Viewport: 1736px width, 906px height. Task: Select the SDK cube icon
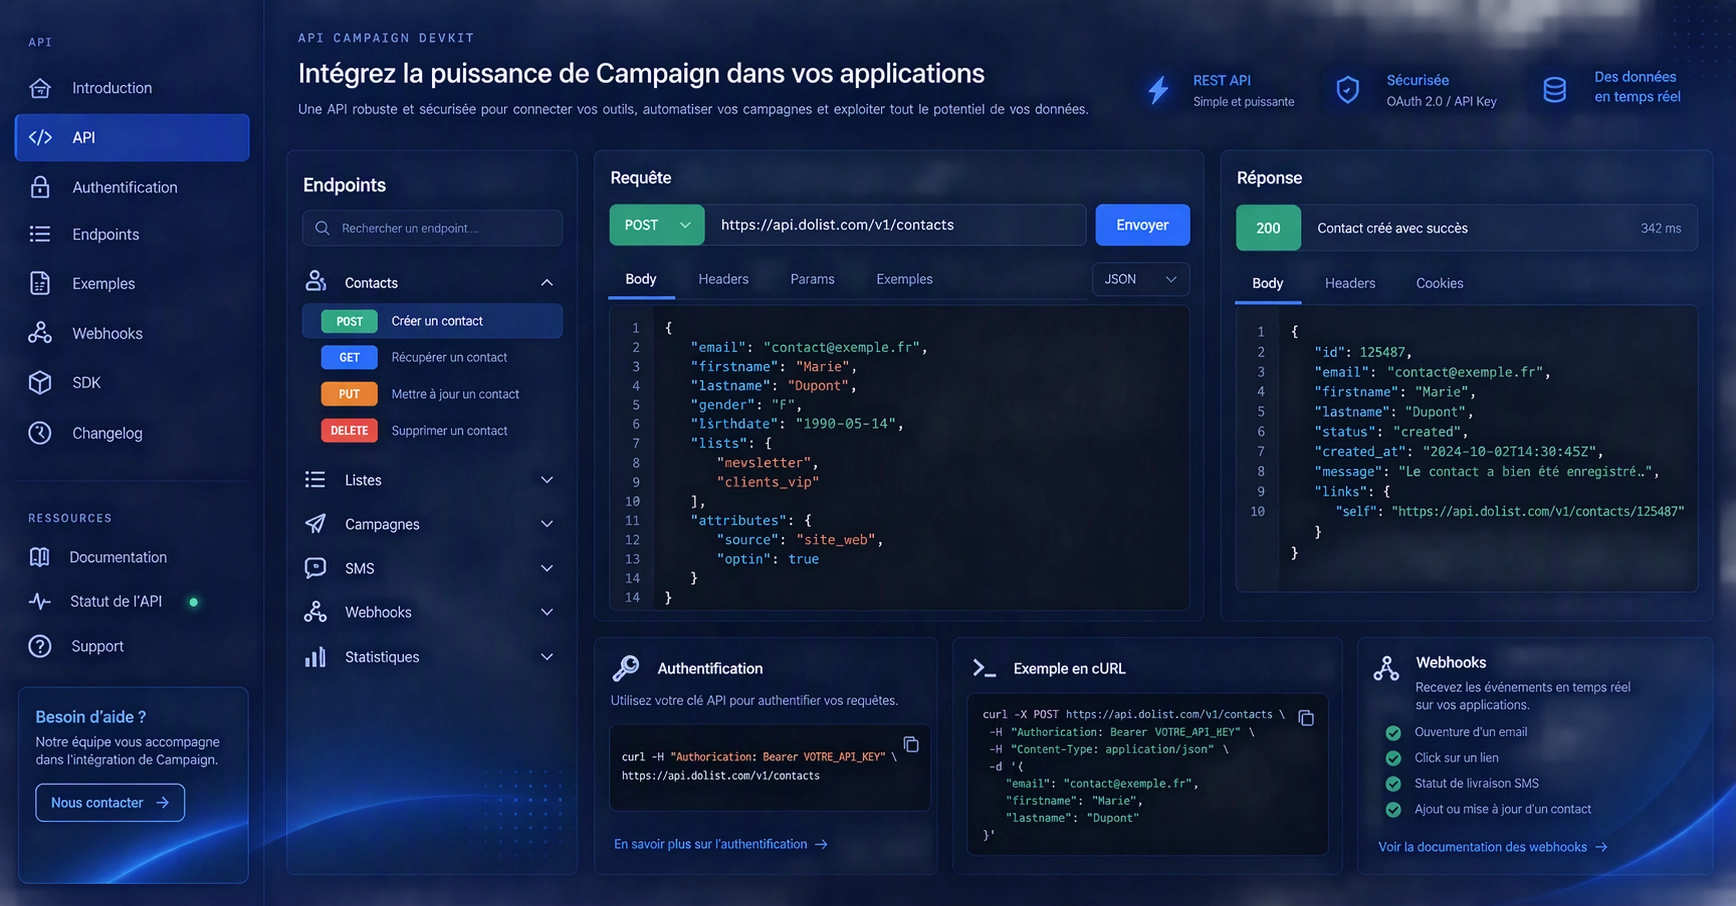coord(40,382)
